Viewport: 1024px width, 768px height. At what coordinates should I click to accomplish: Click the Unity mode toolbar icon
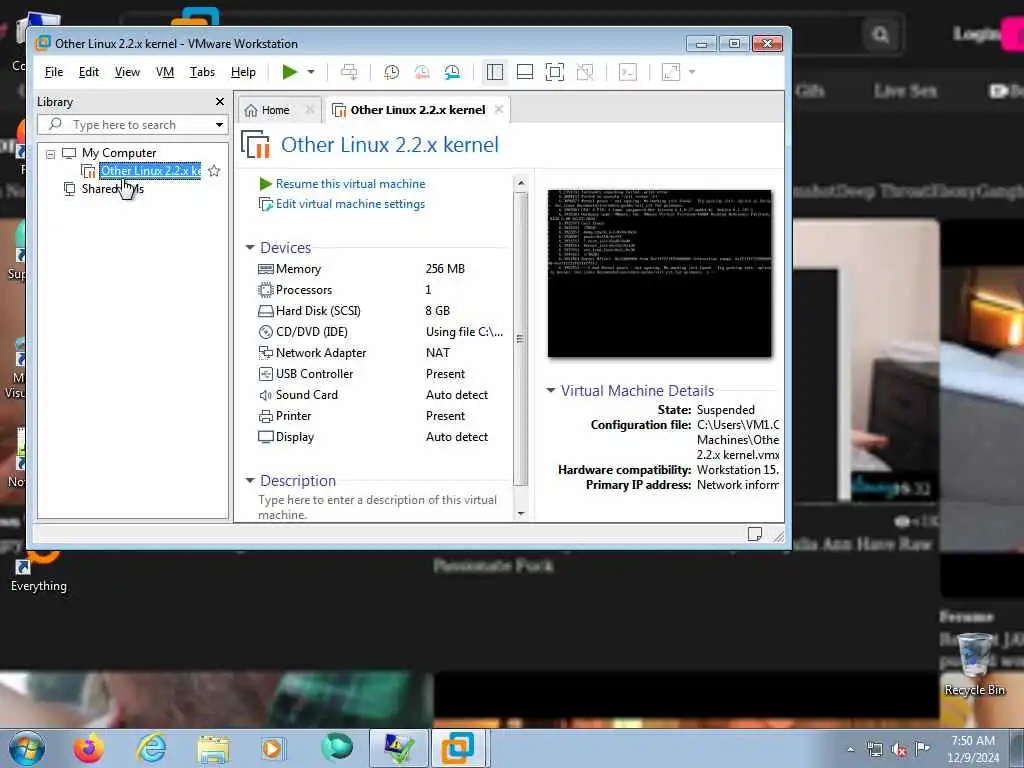tap(584, 72)
